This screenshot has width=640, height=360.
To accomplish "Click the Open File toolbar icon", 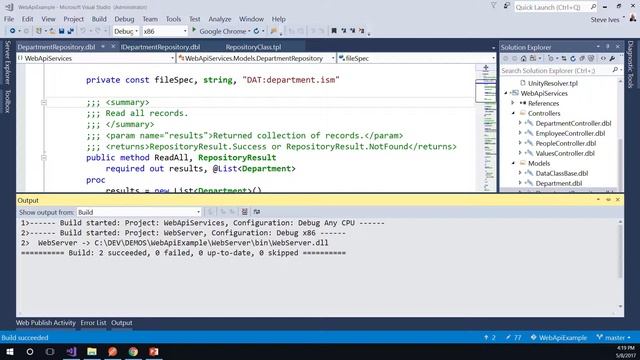I will [53, 31].
